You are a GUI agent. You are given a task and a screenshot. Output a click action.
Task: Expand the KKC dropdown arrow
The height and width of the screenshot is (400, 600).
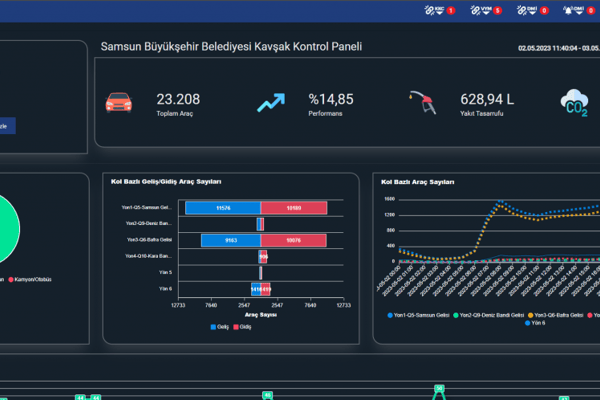(x=440, y=13)
